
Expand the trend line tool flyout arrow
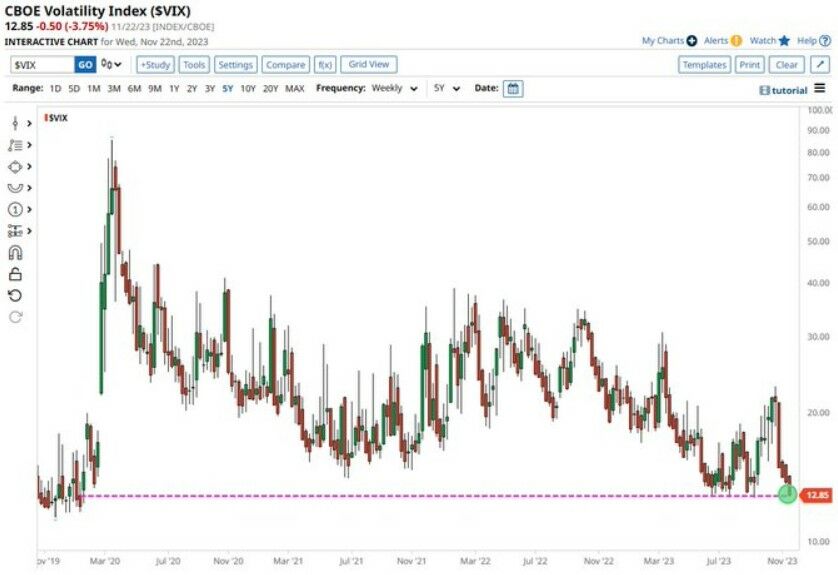point(29,145)
